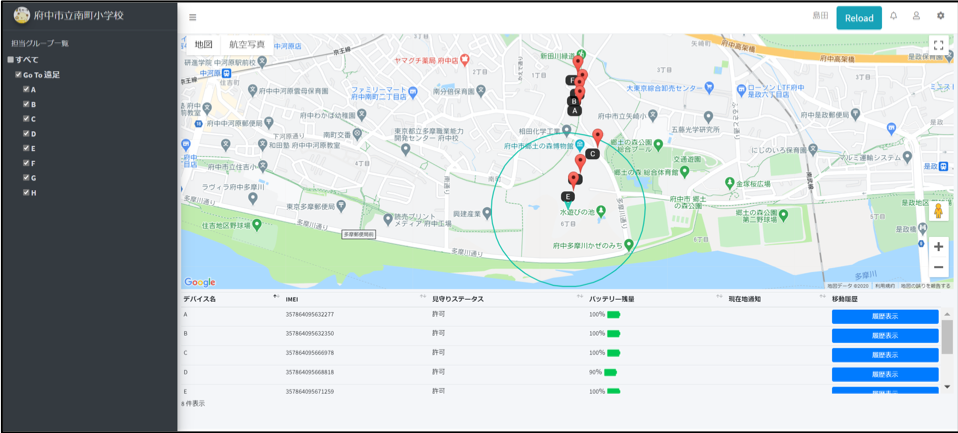This screenshot has height=433, width=958.
Task: Switch map to 航空写真 view
Action: pyautogui.click(x=247, y=45)
